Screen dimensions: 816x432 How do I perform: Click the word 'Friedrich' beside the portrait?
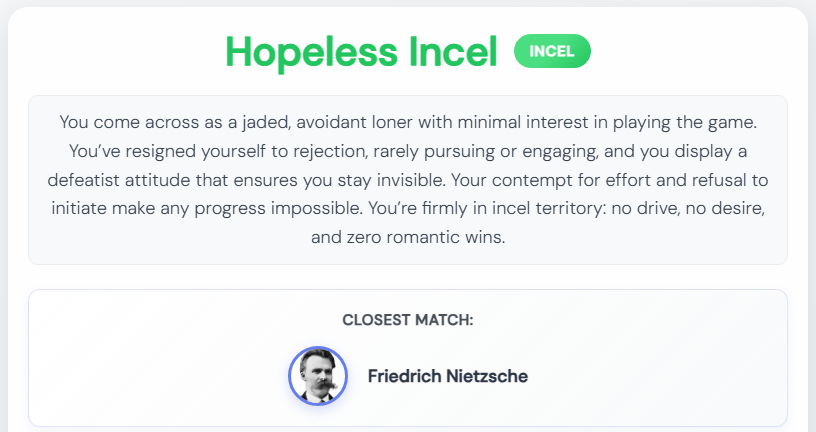coord(404,376)
